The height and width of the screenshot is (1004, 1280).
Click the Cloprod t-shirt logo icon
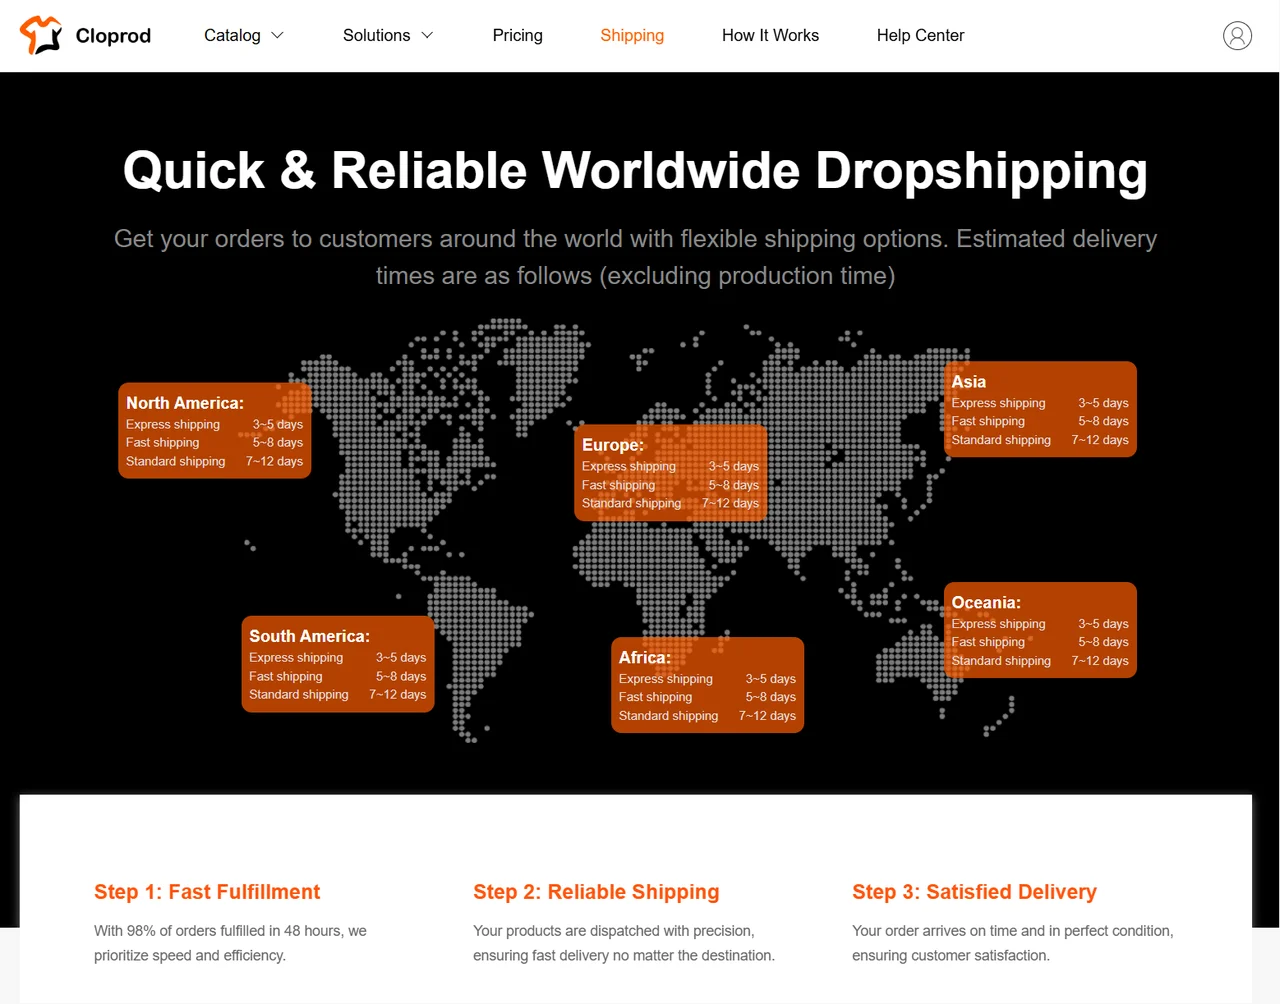click(x=41, y=35)
